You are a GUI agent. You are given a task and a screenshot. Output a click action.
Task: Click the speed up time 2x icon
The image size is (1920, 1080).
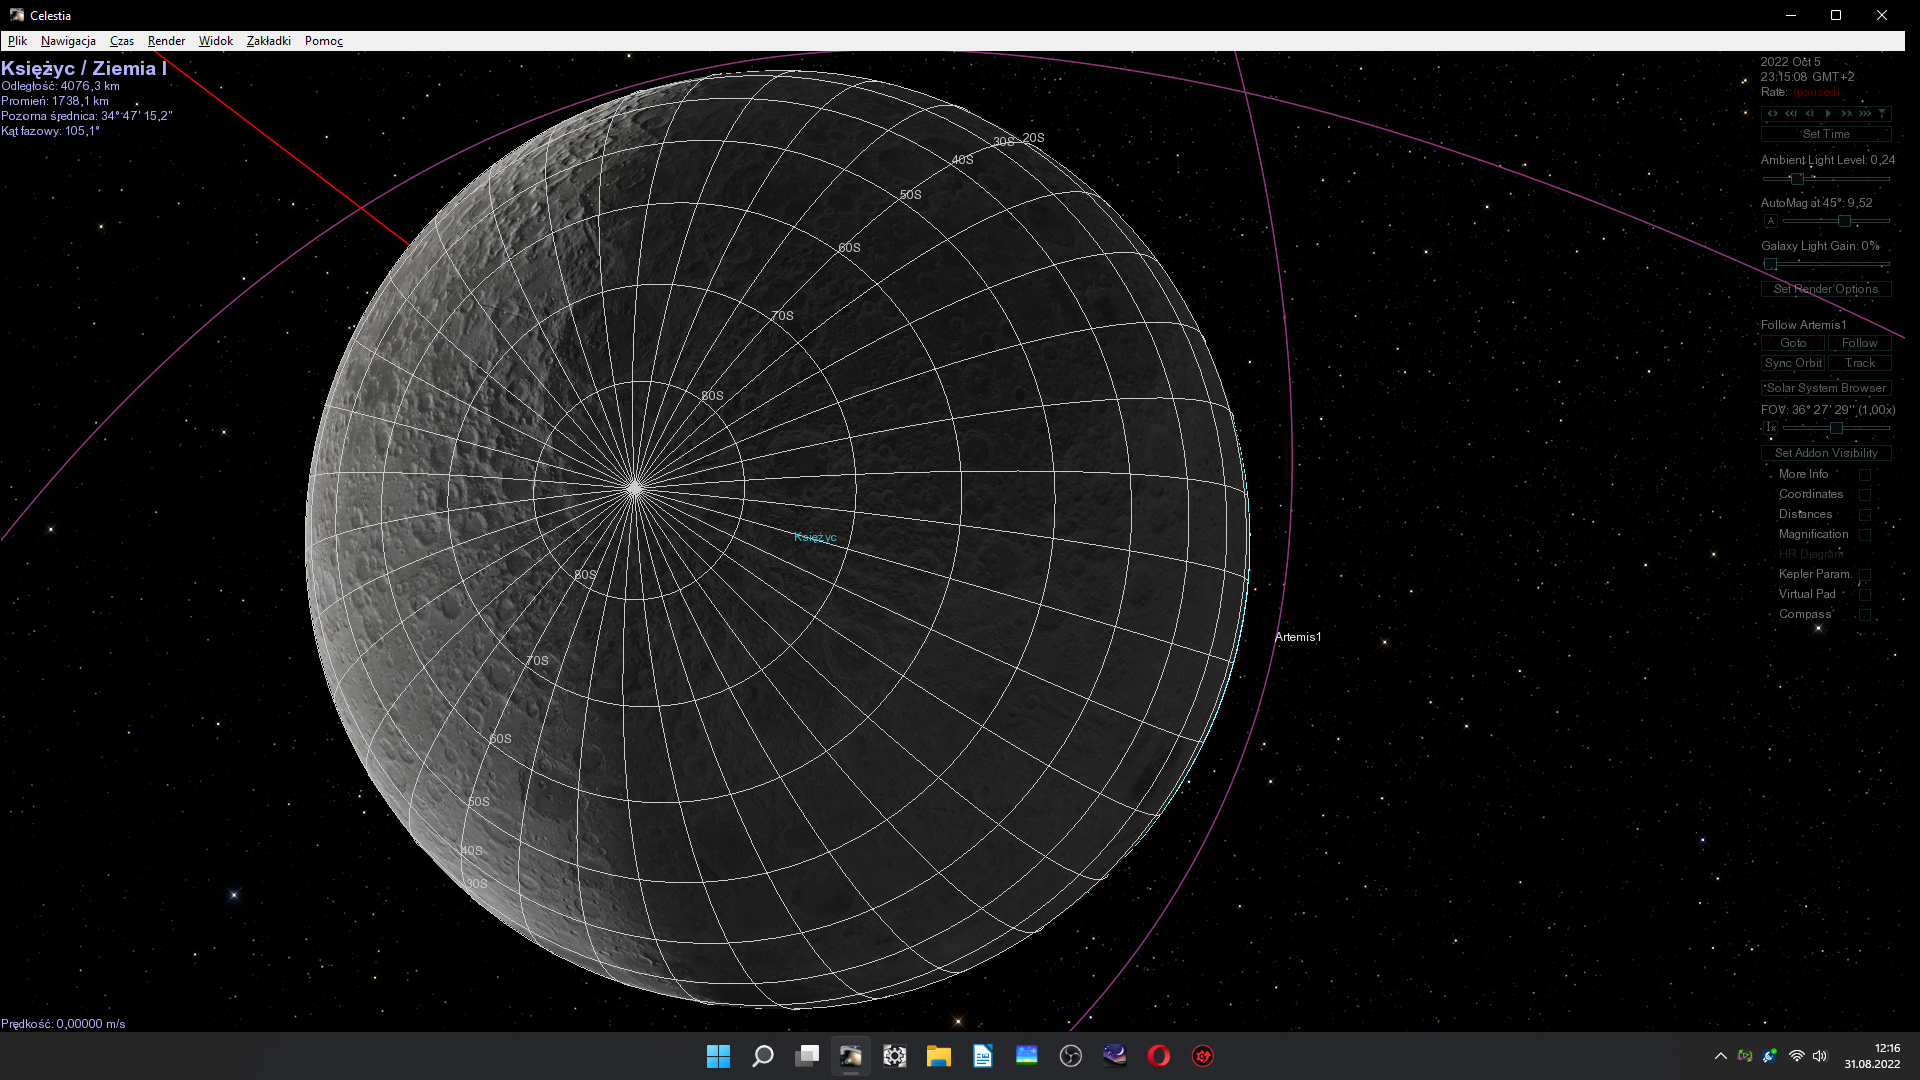pyautogui.click(x=1846, y=114)
